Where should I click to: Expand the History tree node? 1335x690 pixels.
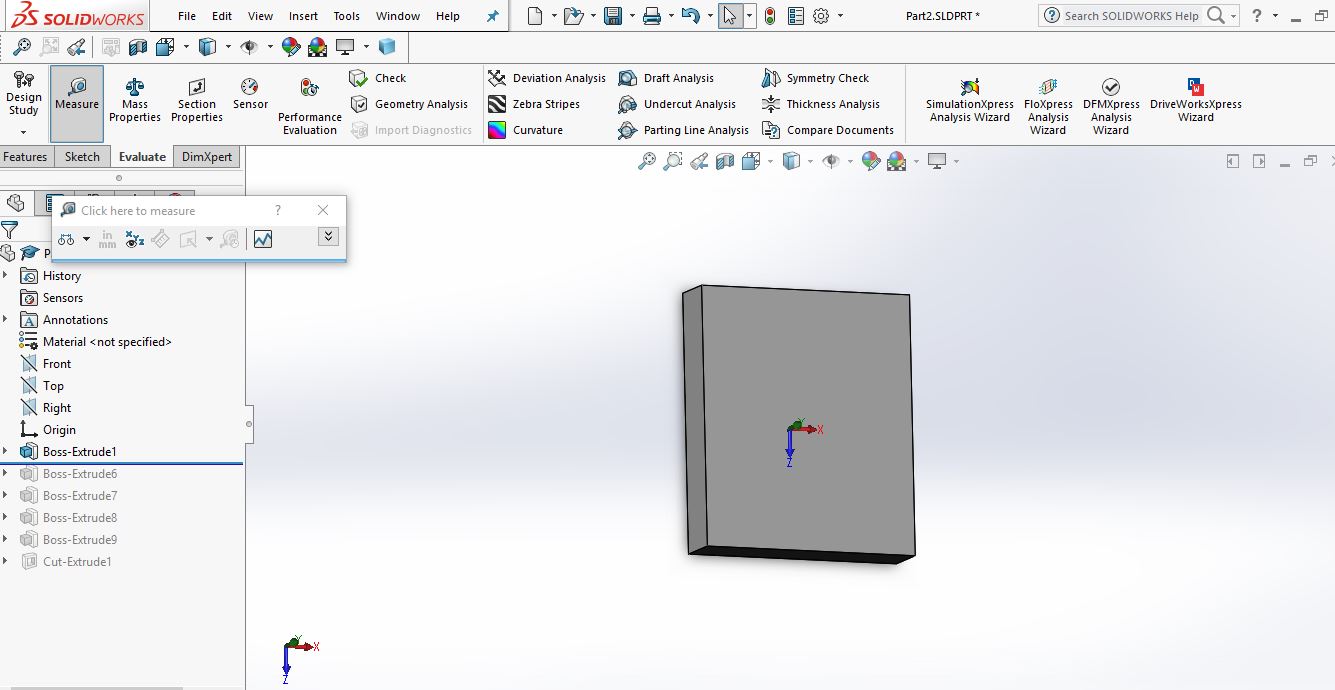[6, 275]
